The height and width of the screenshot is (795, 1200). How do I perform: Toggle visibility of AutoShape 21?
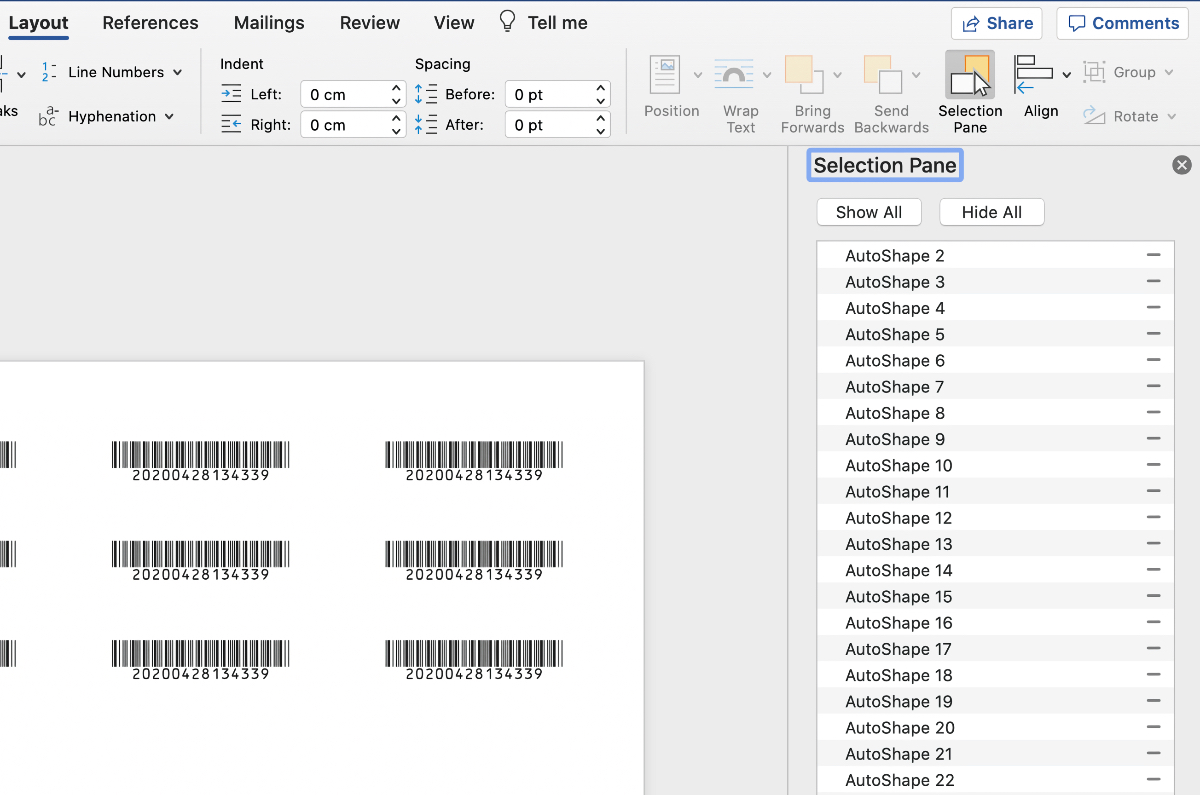coord(1154,753)
